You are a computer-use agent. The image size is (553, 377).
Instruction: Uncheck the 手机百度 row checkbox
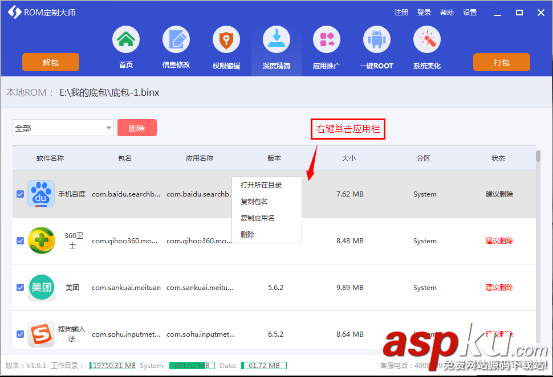[x=20, y=194]
